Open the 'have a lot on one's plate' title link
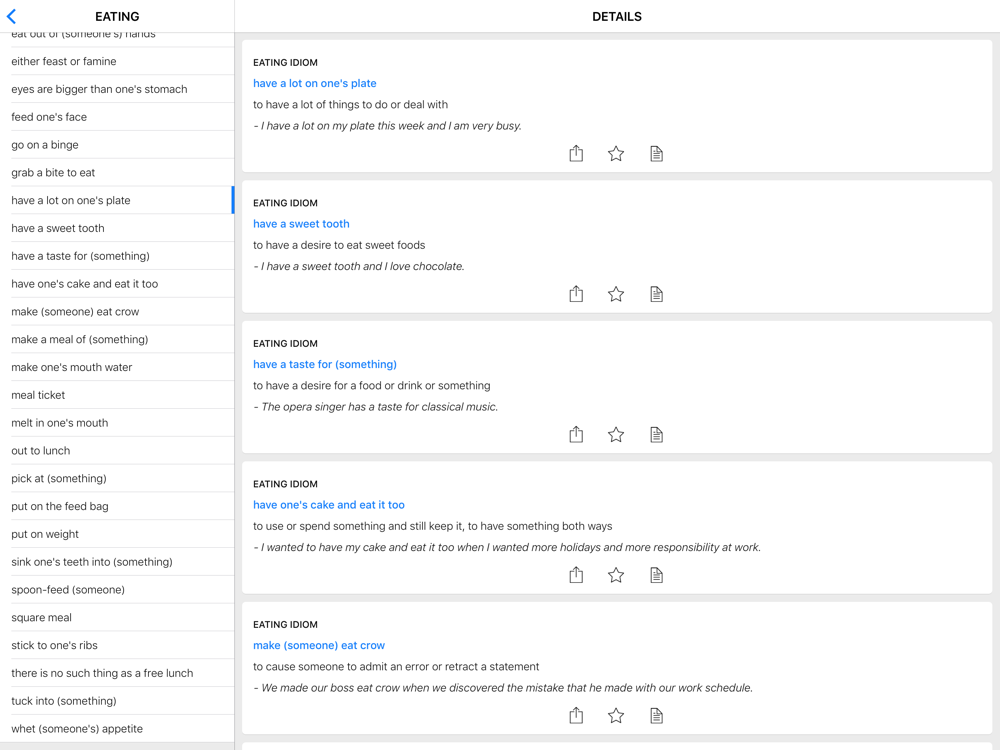The image size is (1000, 750). click(315, 83)
